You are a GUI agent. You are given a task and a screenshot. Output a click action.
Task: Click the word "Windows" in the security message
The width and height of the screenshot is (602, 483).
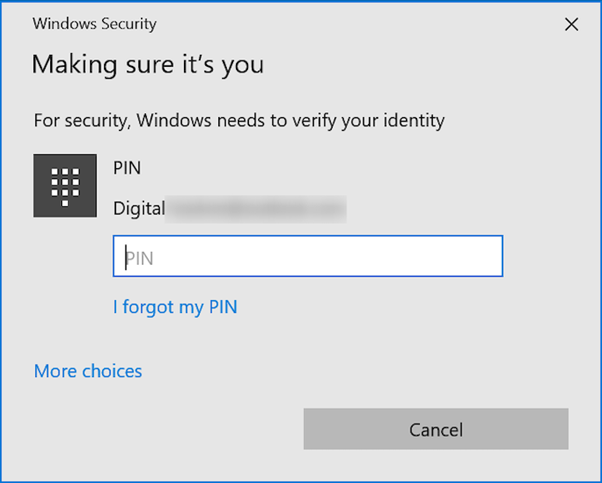pyautogui.click(x=170, y=121)
